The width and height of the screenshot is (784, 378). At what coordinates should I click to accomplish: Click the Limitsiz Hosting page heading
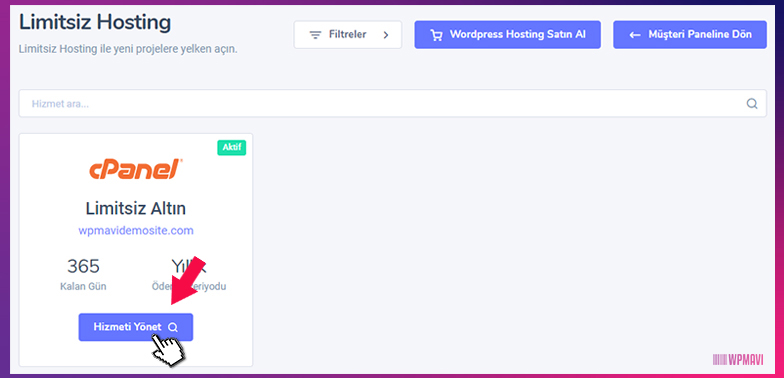click(95, 22)
